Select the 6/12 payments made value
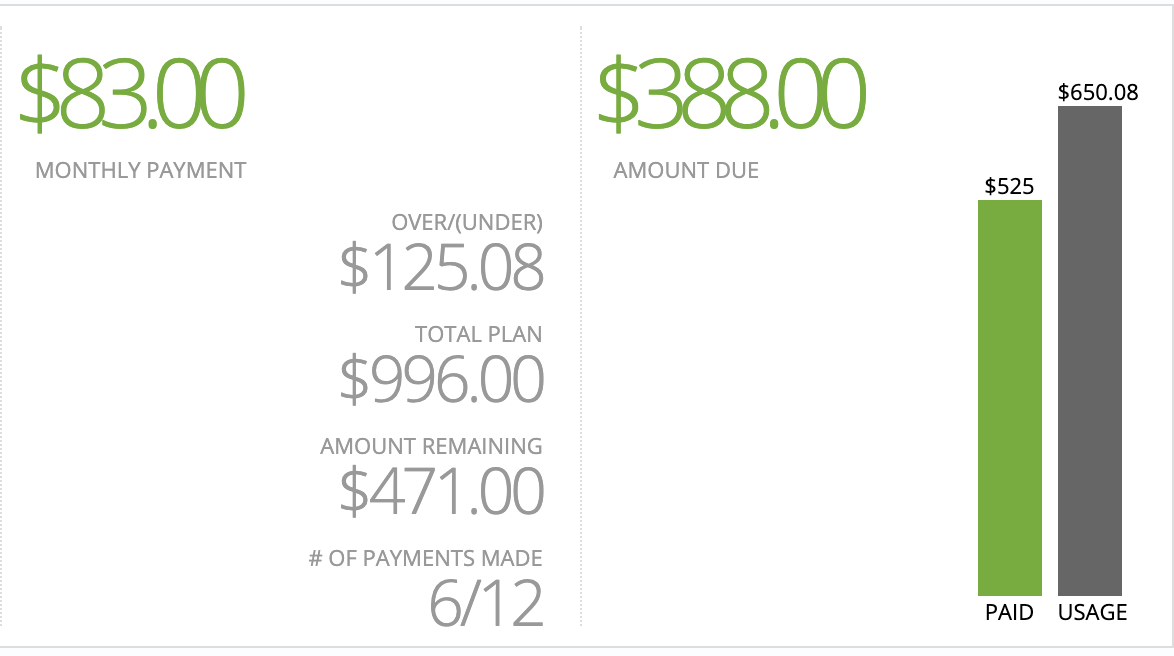The height and width of the screenshot is (656, 1174). pyautogui.click(x=487, y=604)
